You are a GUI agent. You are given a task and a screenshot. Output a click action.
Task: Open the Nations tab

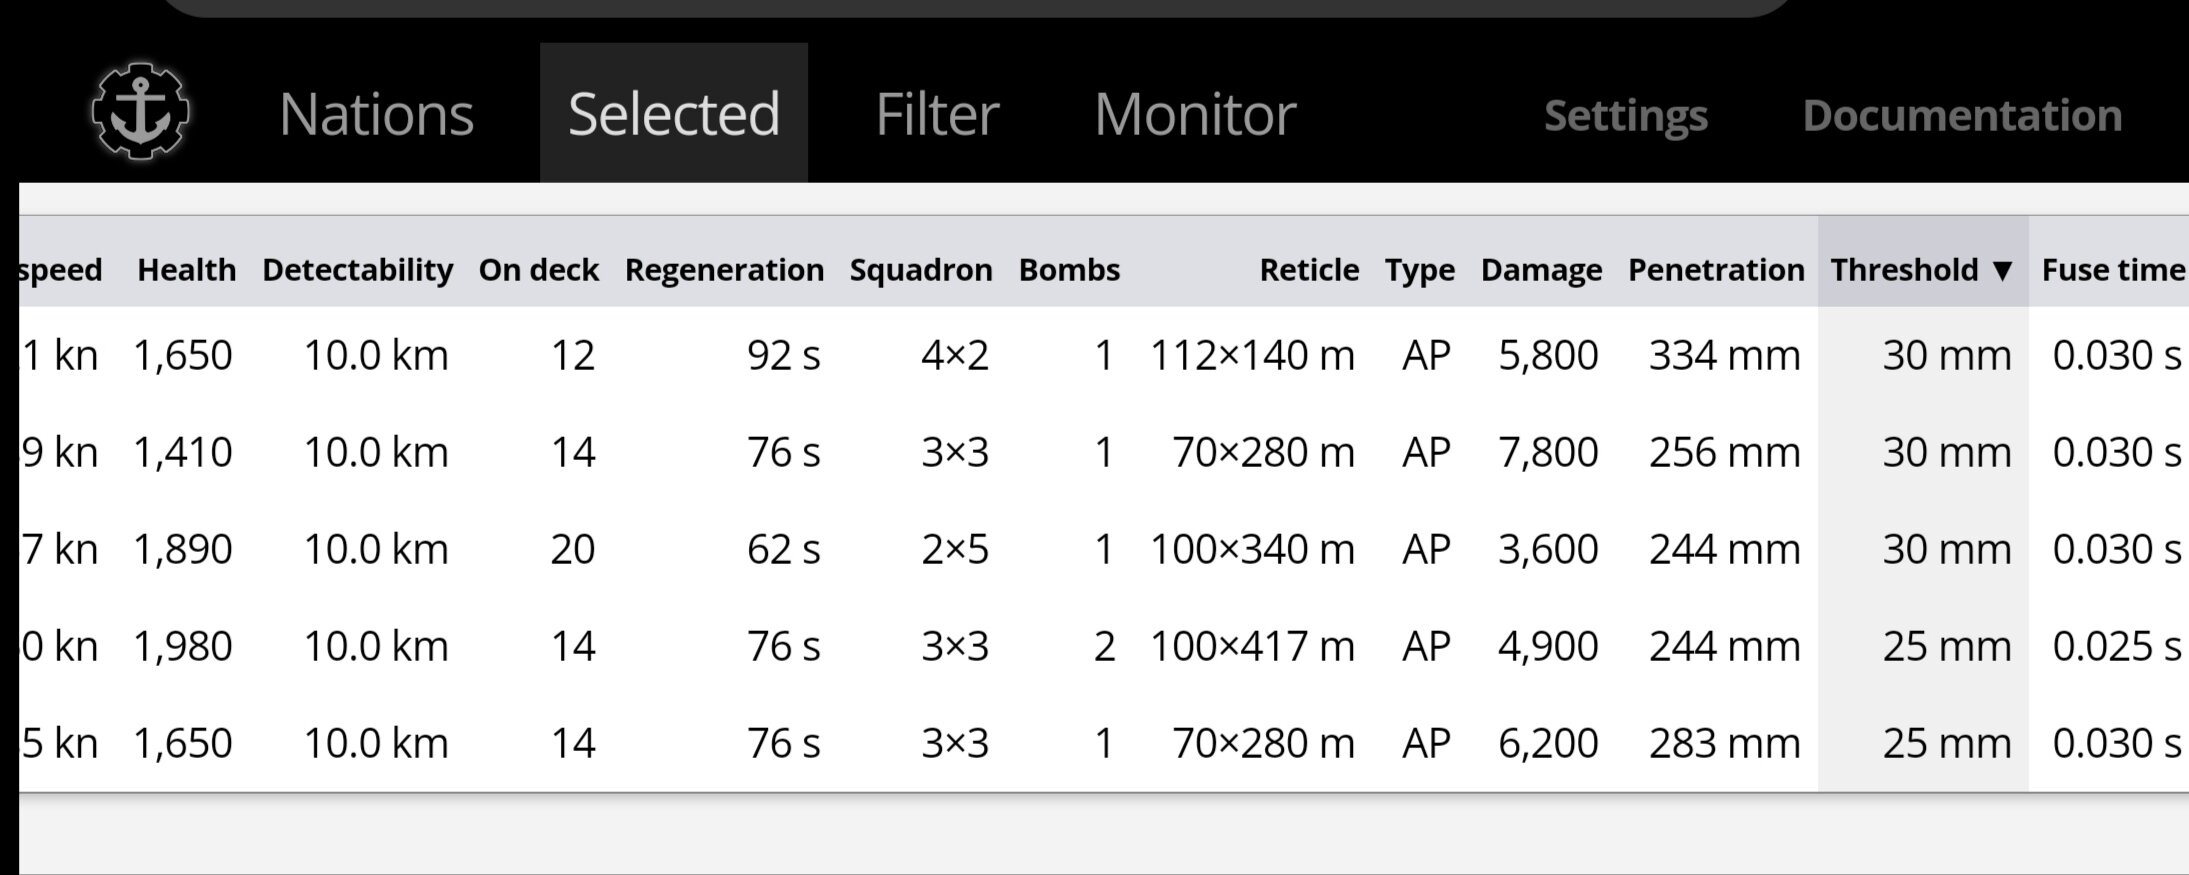tap(376, 114)
